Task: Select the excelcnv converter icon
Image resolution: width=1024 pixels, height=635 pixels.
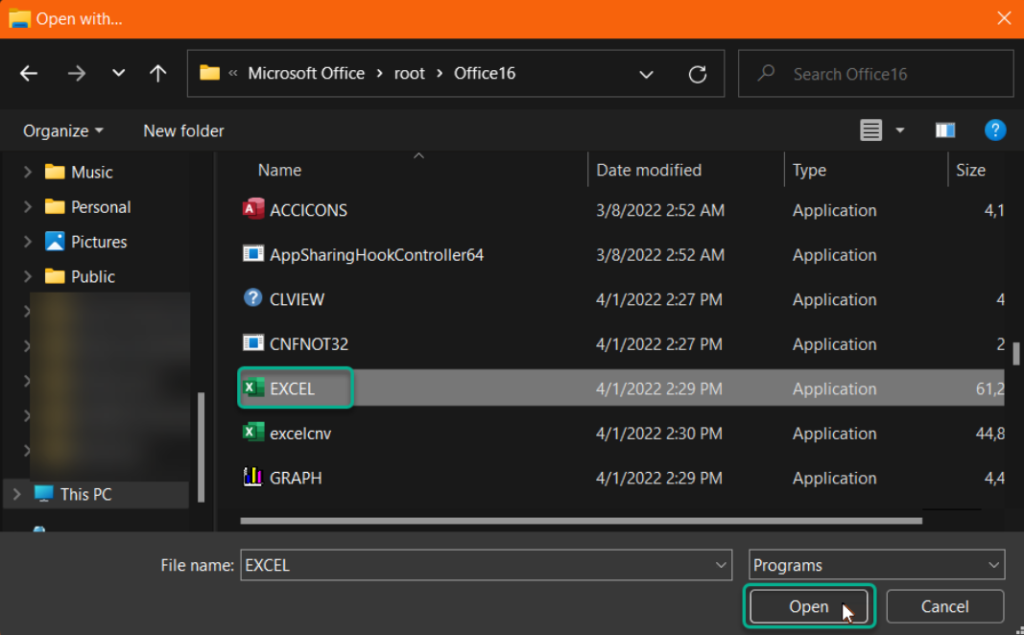Action: (252, 433)
